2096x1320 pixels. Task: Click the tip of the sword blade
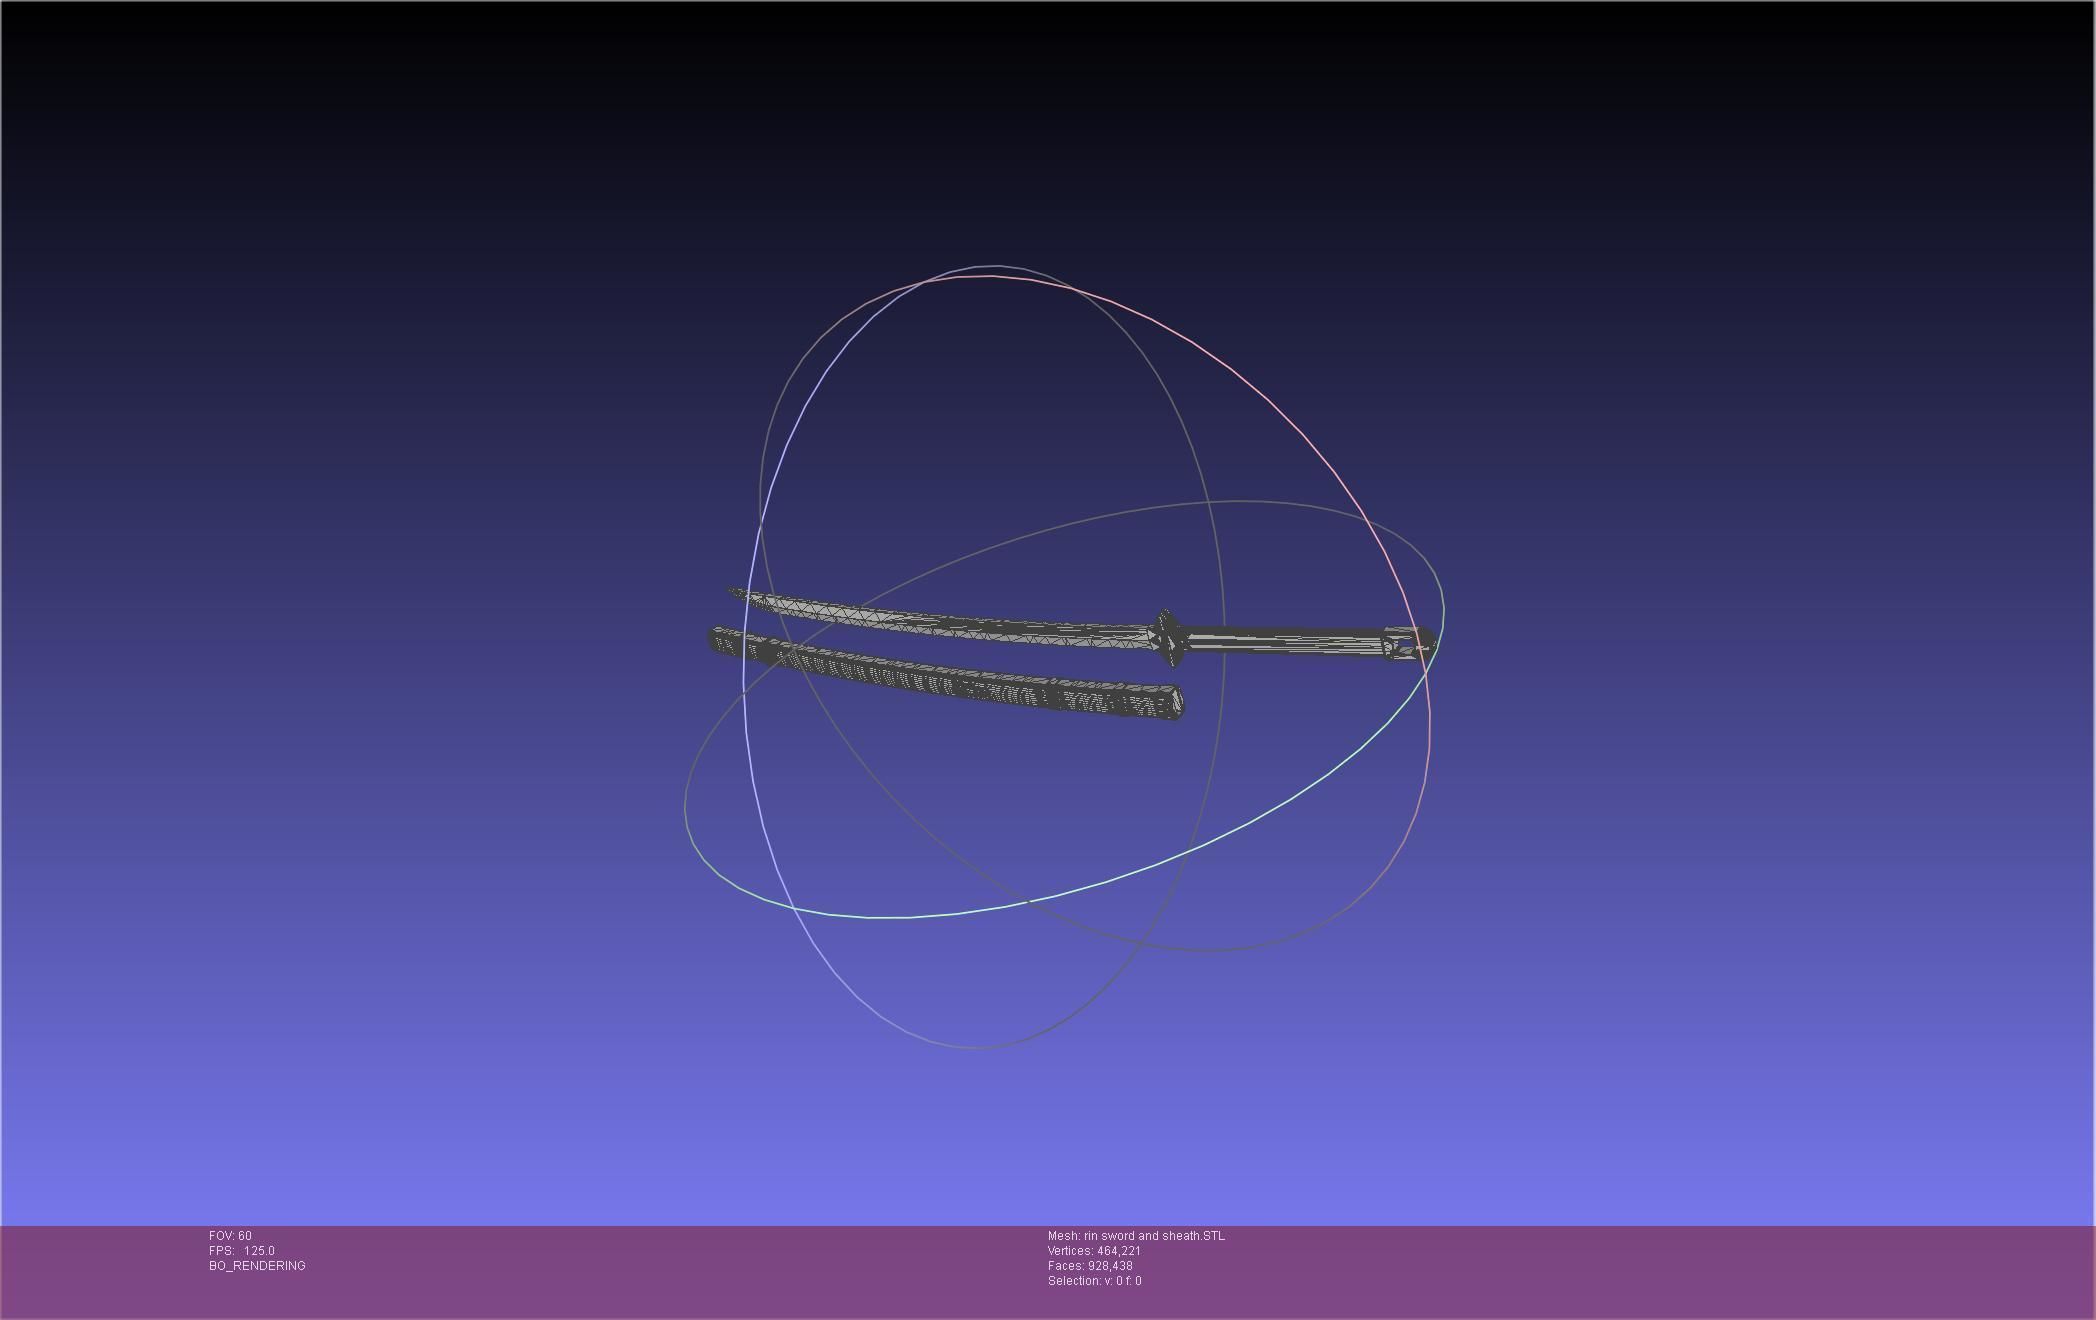pos(735,593)
